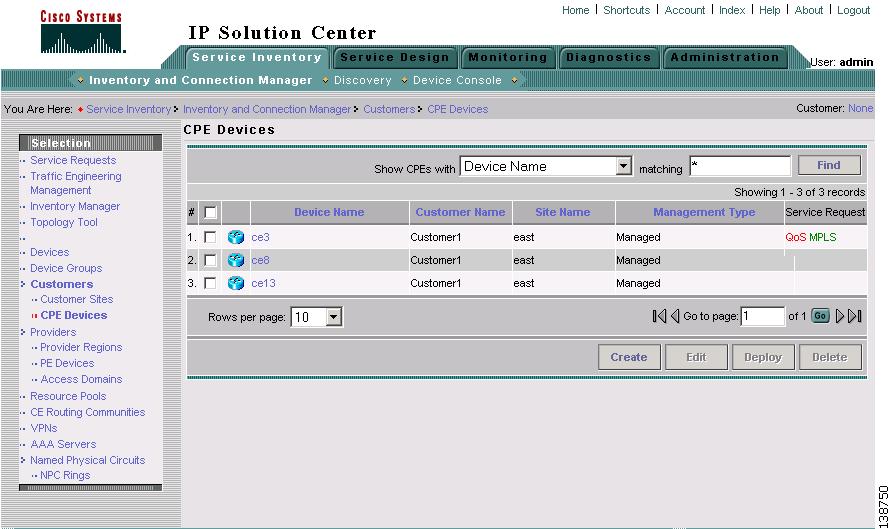Expand the Providers tree node
Screen dimensions: 890x529
click(23, 332)
